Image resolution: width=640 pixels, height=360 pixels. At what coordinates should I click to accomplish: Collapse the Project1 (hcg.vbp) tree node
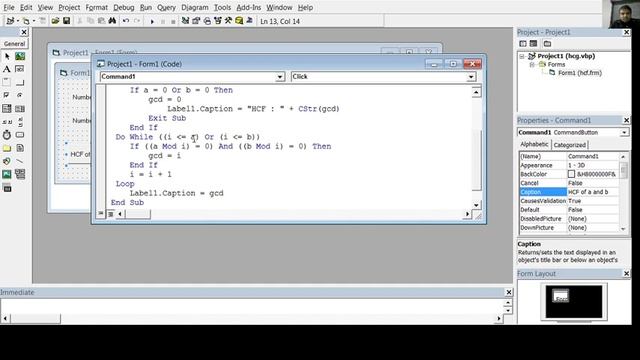point(522,56)
